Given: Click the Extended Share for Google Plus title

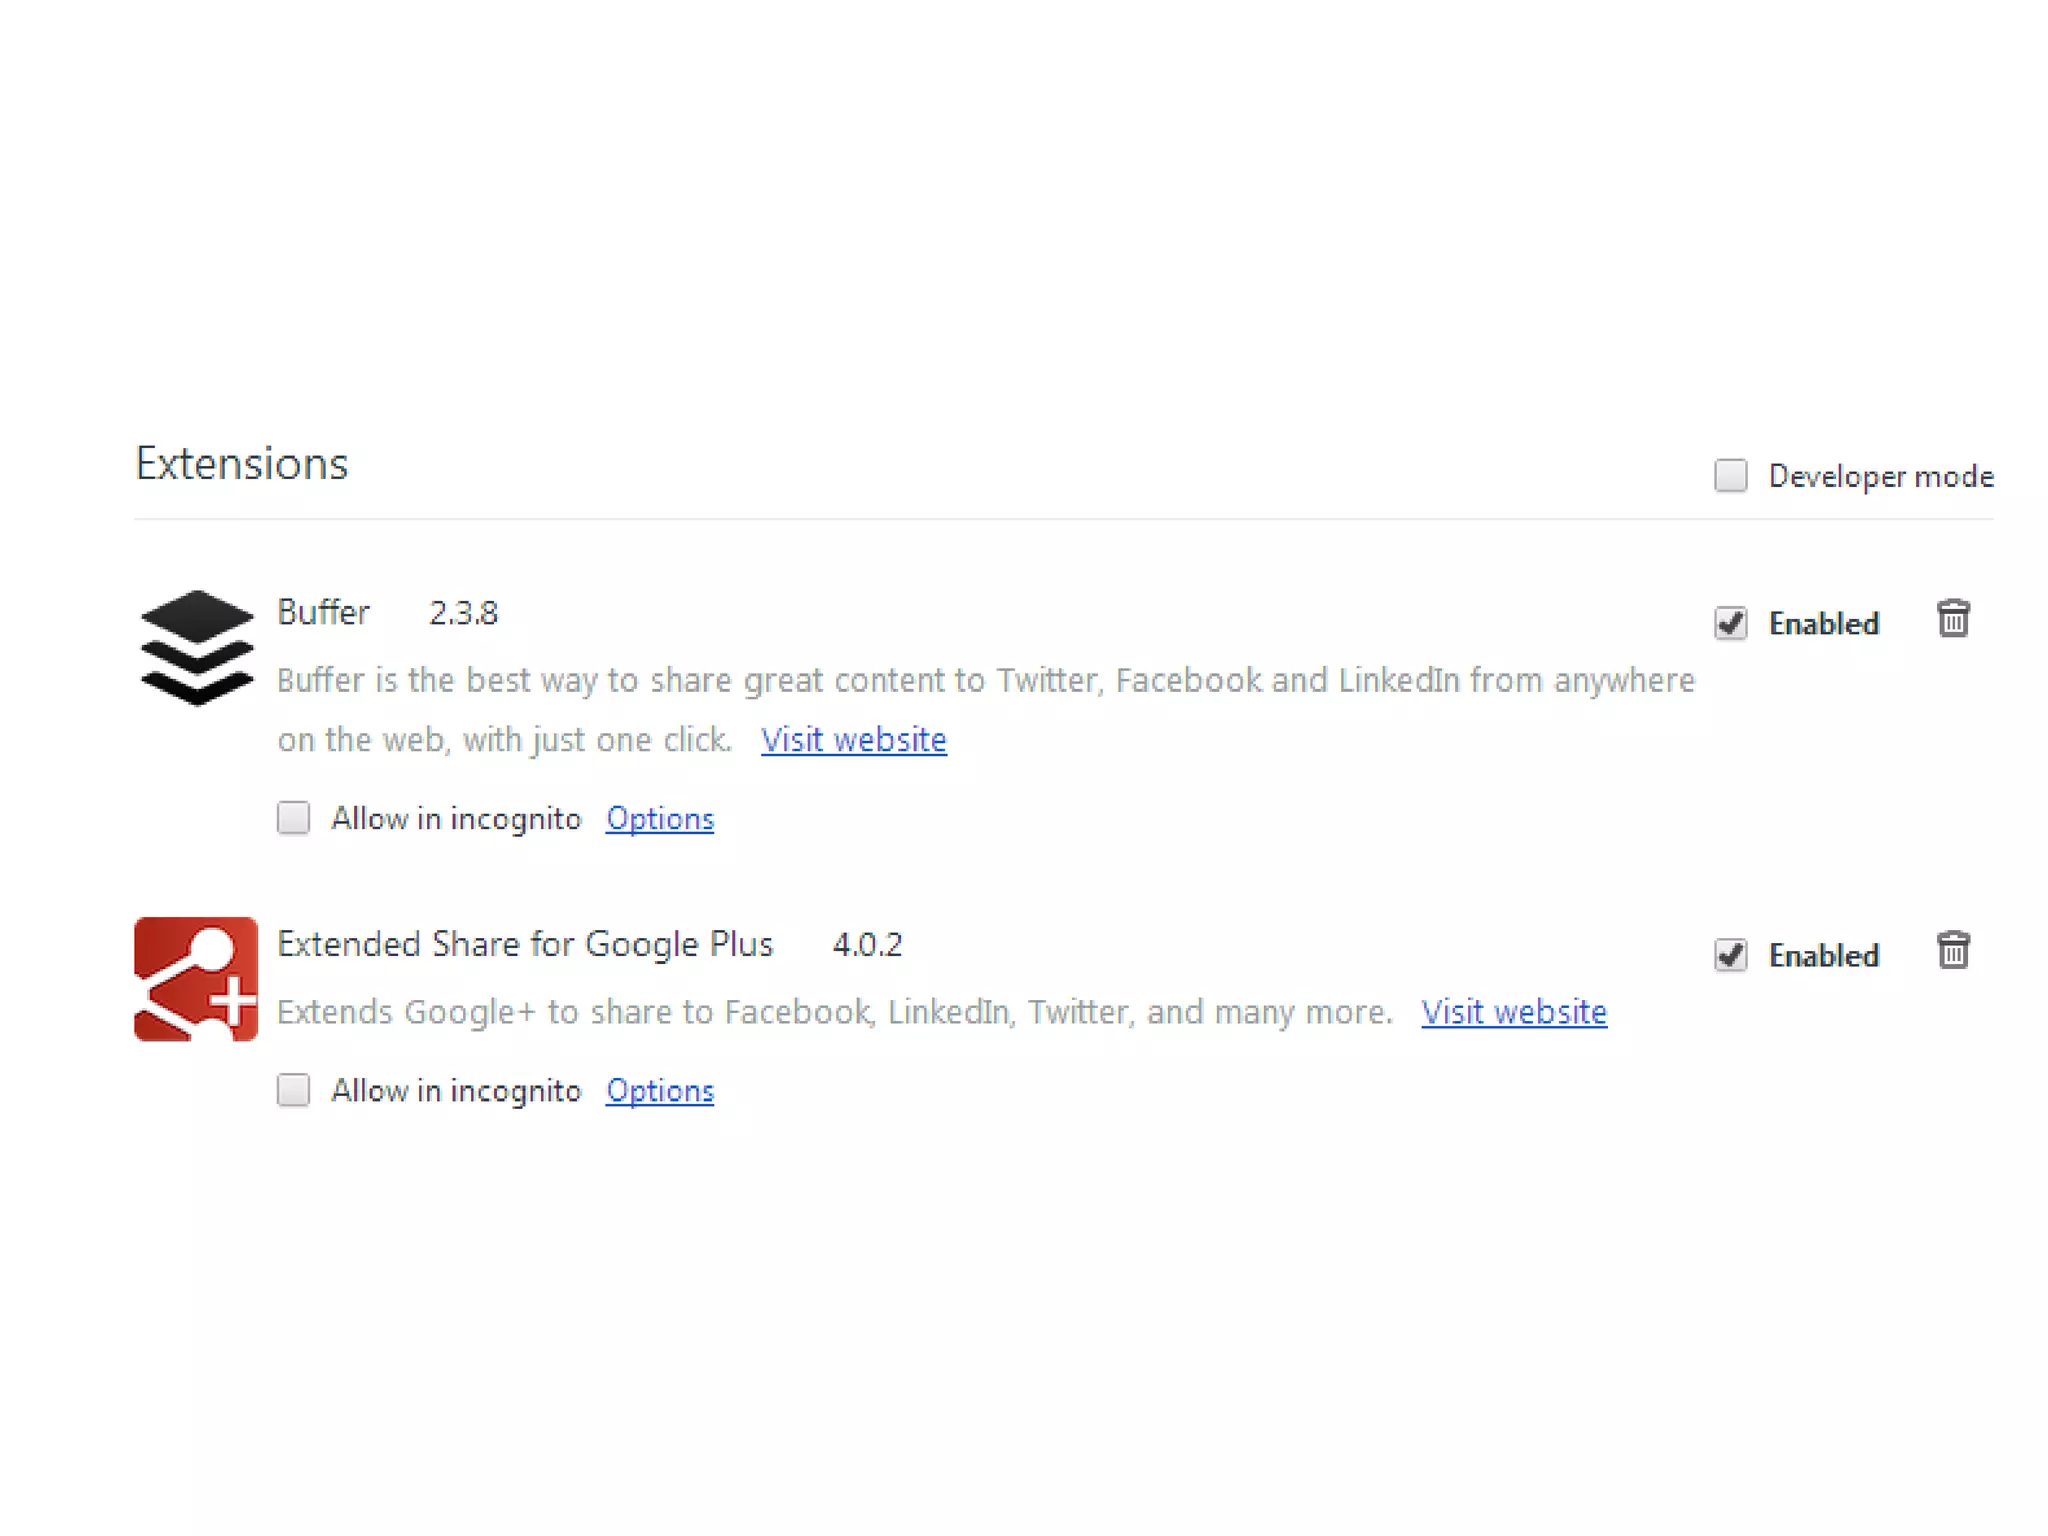Looking at the screenshot, I should 525,944.
